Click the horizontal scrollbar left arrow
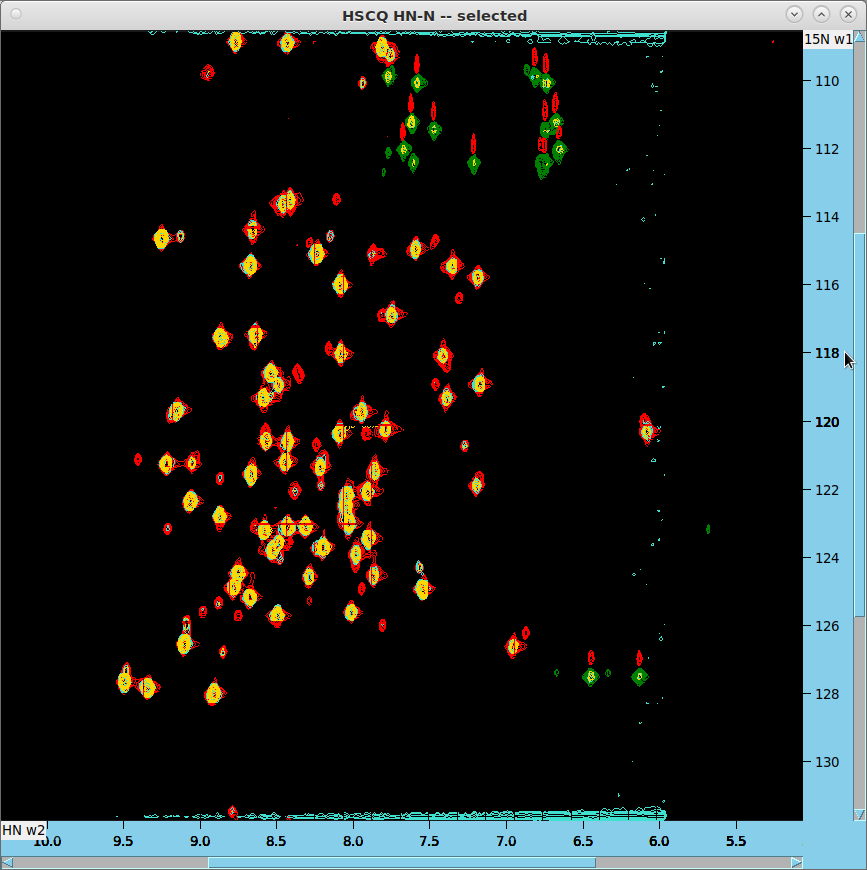 7,862
